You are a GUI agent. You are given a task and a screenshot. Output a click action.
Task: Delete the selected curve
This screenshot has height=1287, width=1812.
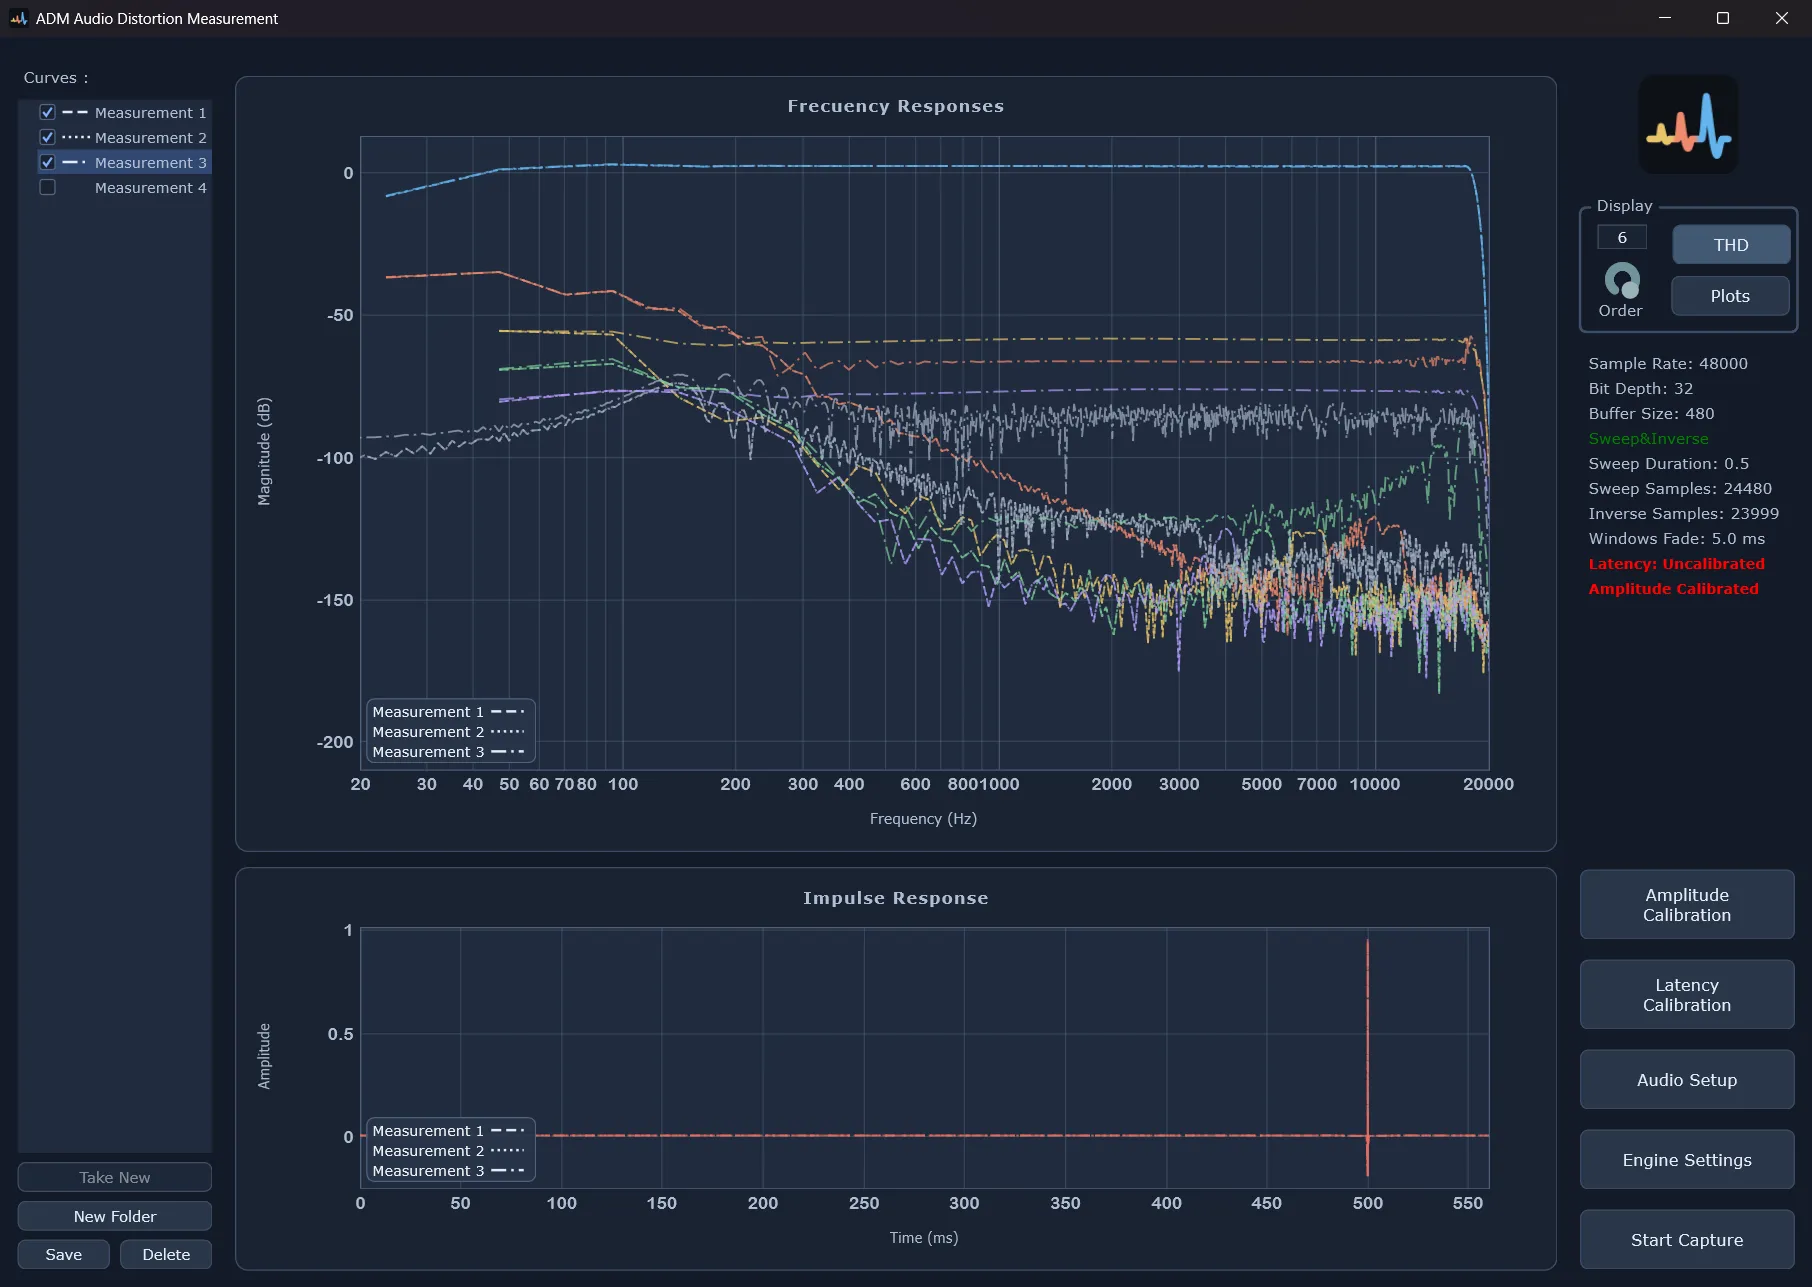(x=166, y=1254)
